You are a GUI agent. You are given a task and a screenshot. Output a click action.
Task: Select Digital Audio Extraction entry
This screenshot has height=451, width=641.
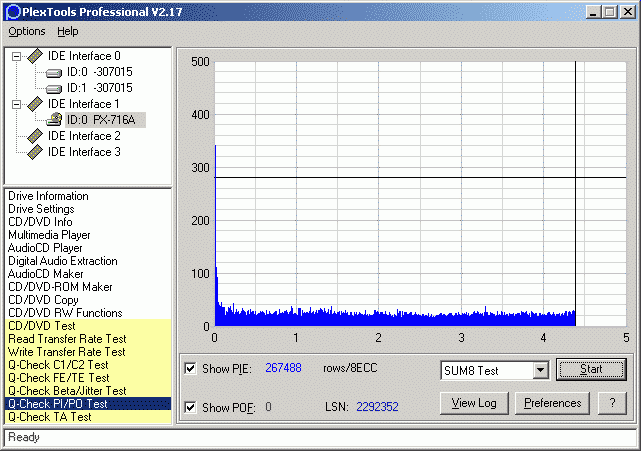click(87, 261)
